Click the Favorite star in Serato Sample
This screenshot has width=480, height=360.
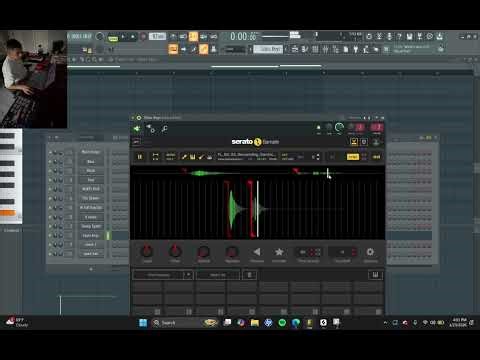pyautogui.click(x=279, y=252)
